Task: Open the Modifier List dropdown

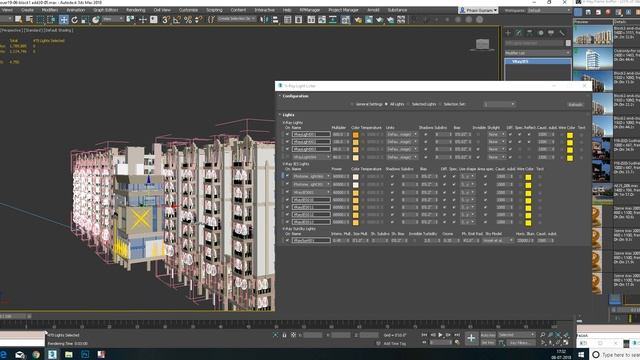Action: coord(538,53)
